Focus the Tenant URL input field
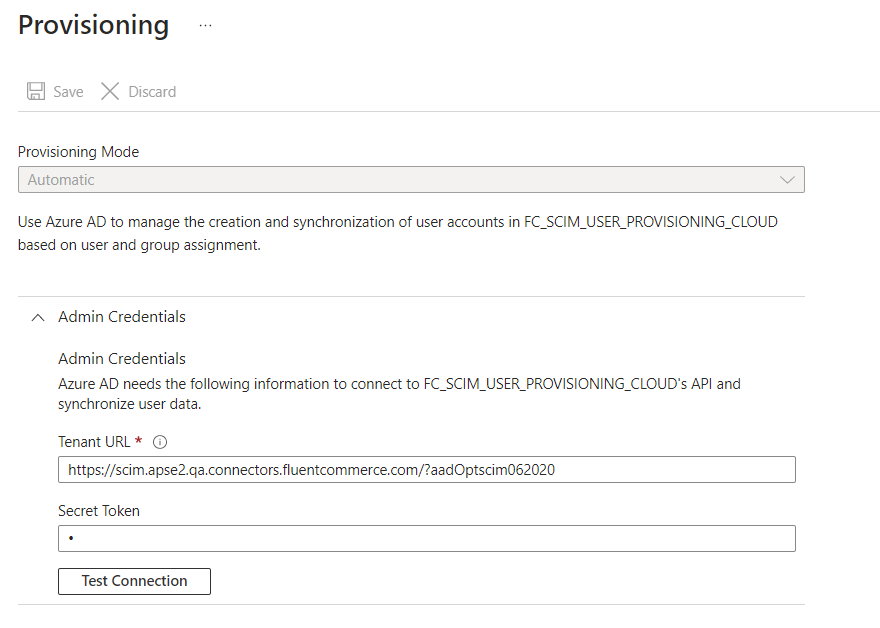This screenshot has width=880, height=628. [426, 470]
